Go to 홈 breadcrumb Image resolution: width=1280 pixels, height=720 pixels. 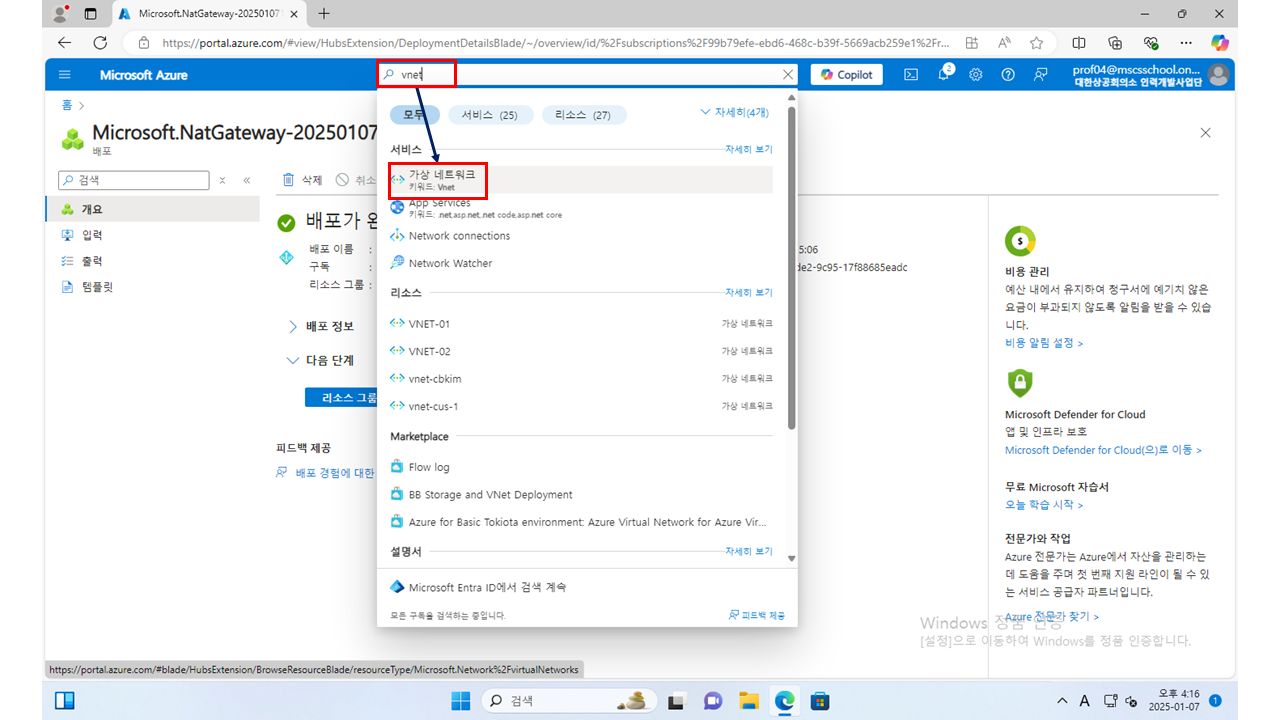[67, 105]
